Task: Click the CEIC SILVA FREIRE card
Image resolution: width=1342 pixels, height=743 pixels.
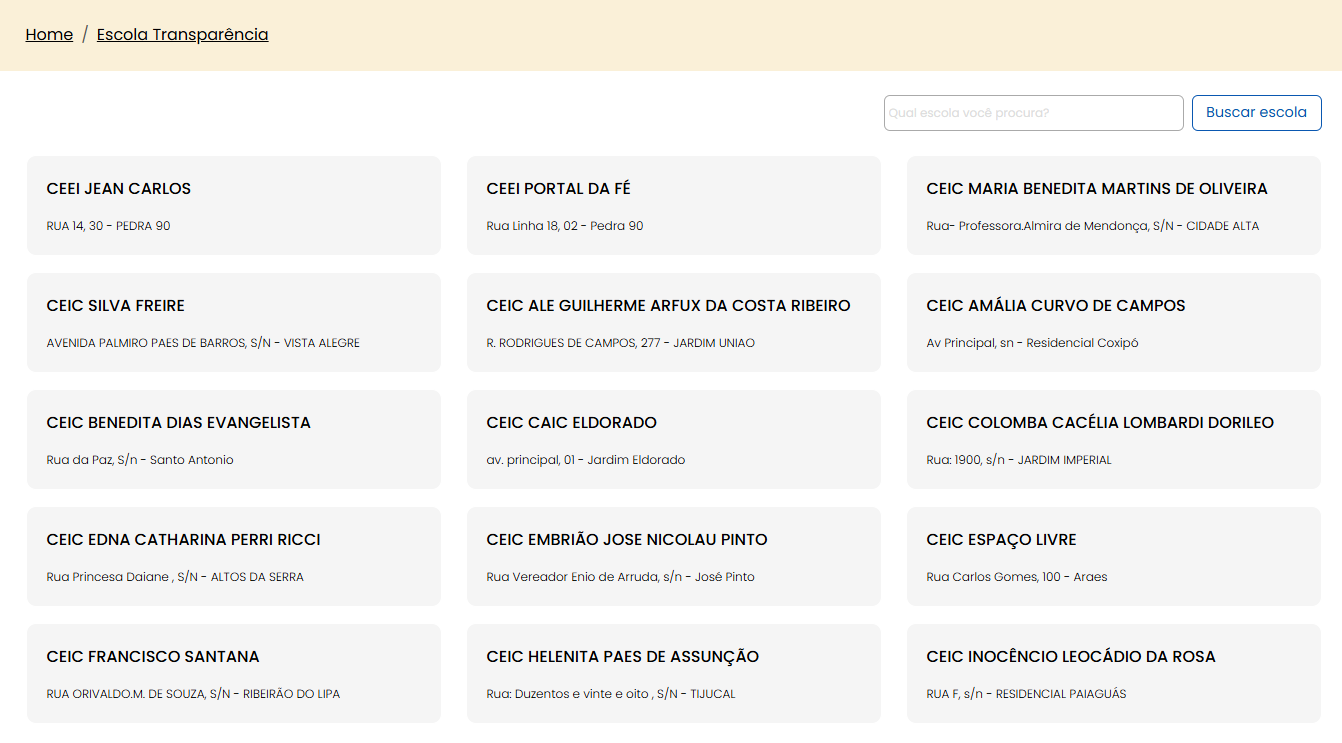Action: [233, 322]
